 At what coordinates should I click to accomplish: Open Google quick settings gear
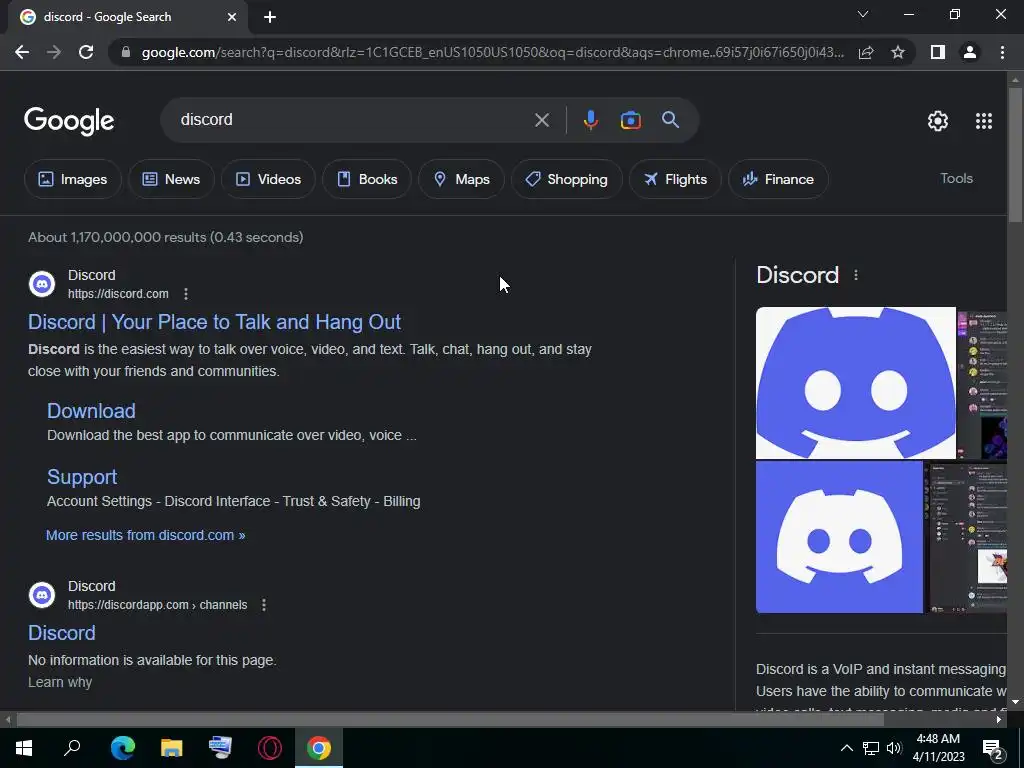tap(938, 121)
